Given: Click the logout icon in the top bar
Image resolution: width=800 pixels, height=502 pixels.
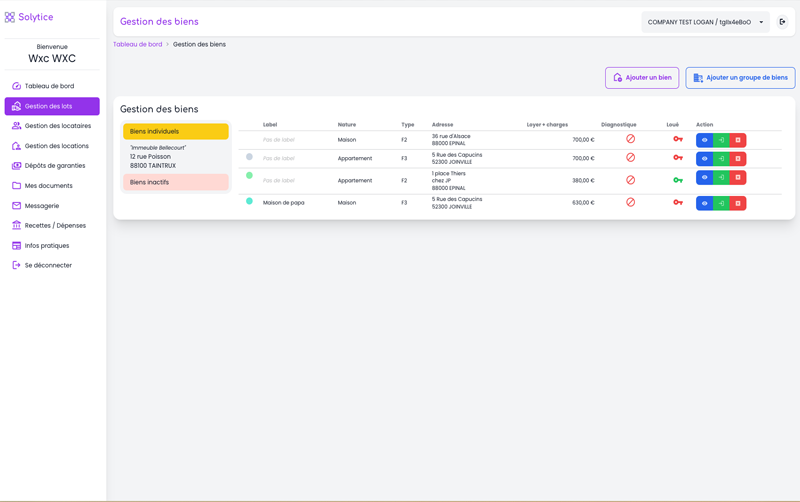Looking at the screenshot, I should coord(782,22).
